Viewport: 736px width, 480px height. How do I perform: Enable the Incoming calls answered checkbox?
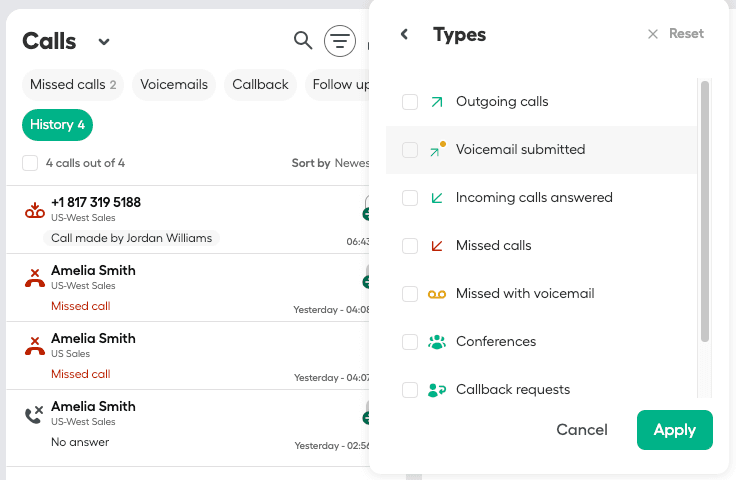coord(410,198)
